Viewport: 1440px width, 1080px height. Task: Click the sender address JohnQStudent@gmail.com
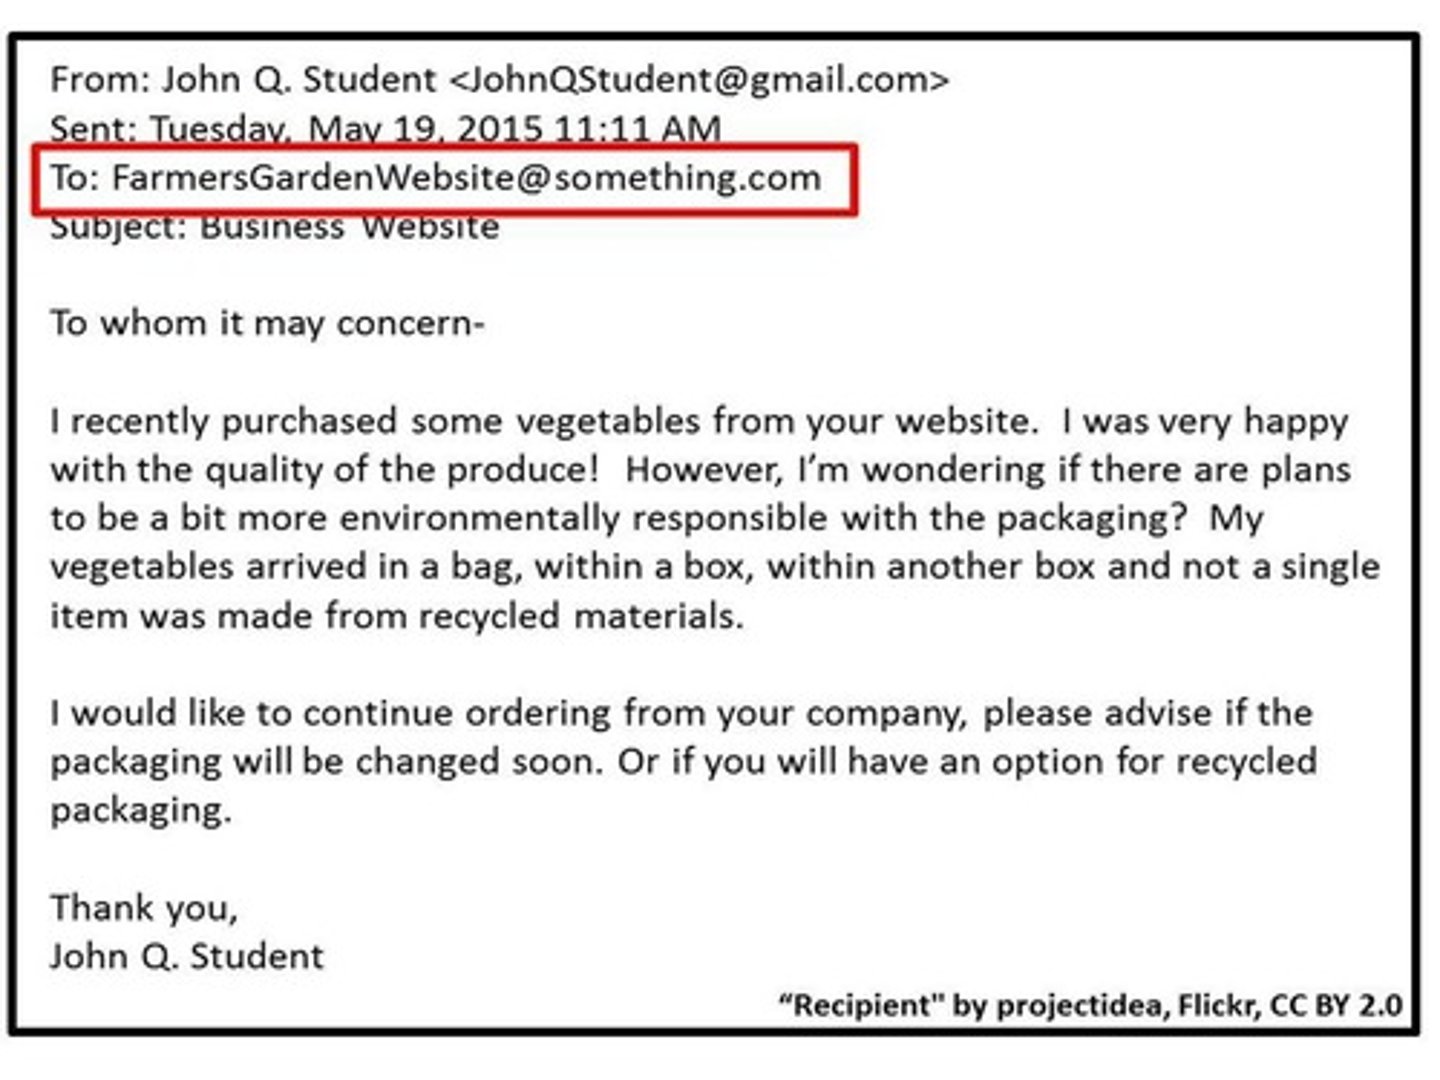[699, 79]
